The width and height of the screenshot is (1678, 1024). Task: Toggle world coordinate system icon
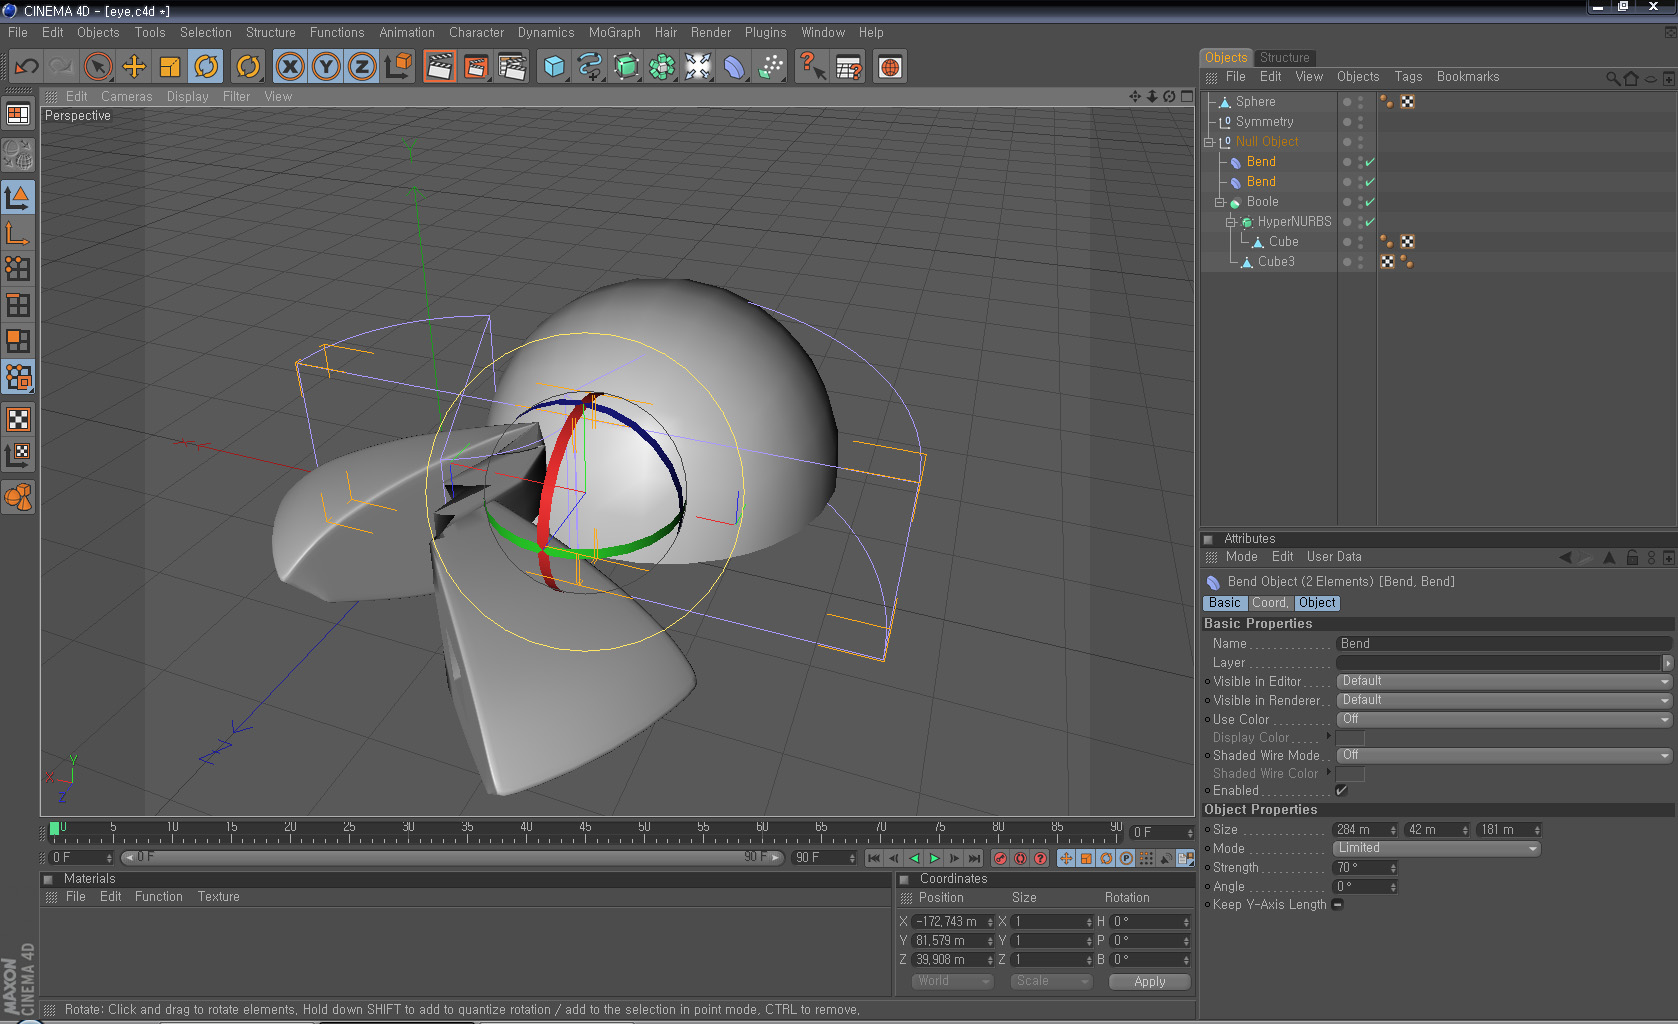(398, 67)
